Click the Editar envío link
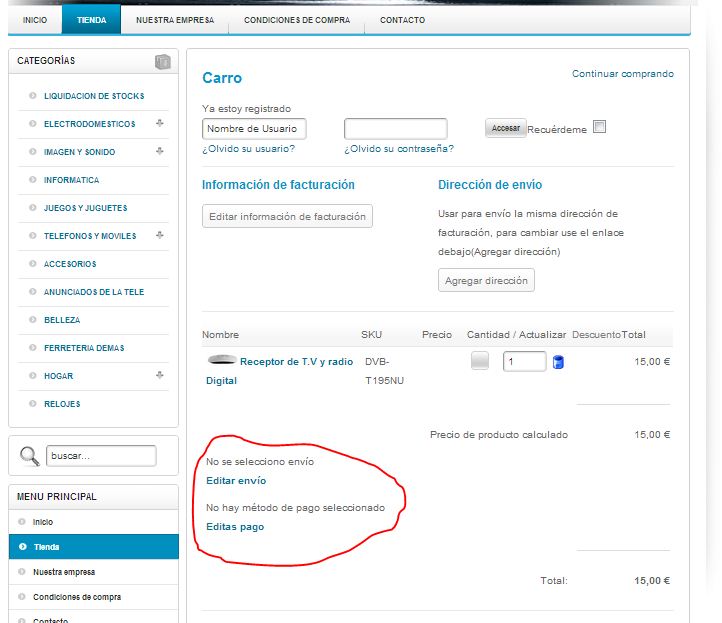Image resolution: width=722 pixels, height=623 pixels. click(236, 481)
